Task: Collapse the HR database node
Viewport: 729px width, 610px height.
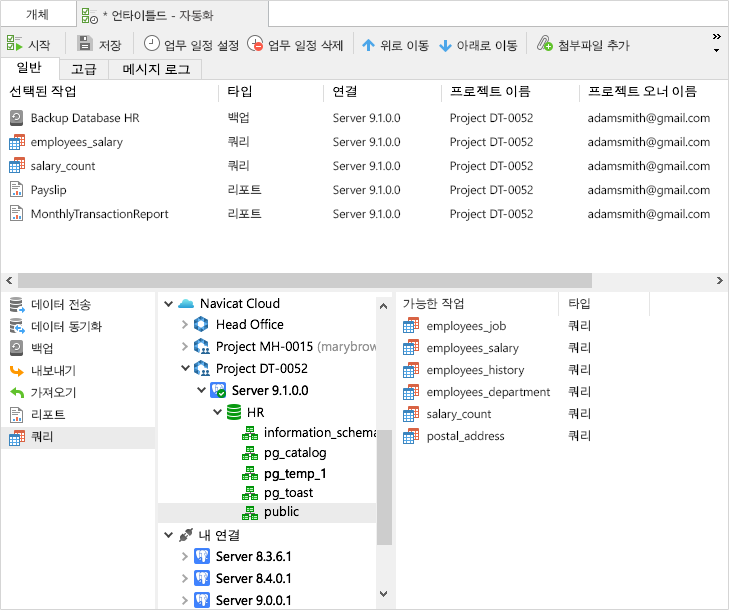Action: coord(216,412)
